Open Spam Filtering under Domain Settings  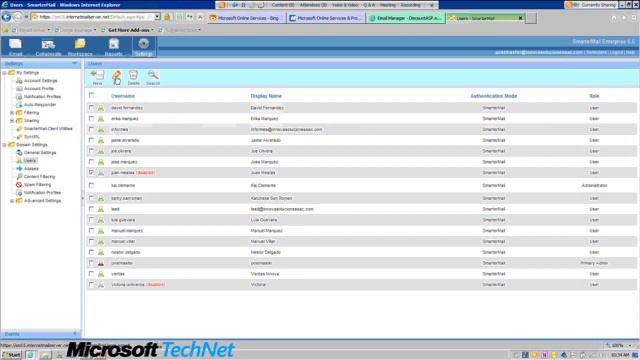point(37,184)
